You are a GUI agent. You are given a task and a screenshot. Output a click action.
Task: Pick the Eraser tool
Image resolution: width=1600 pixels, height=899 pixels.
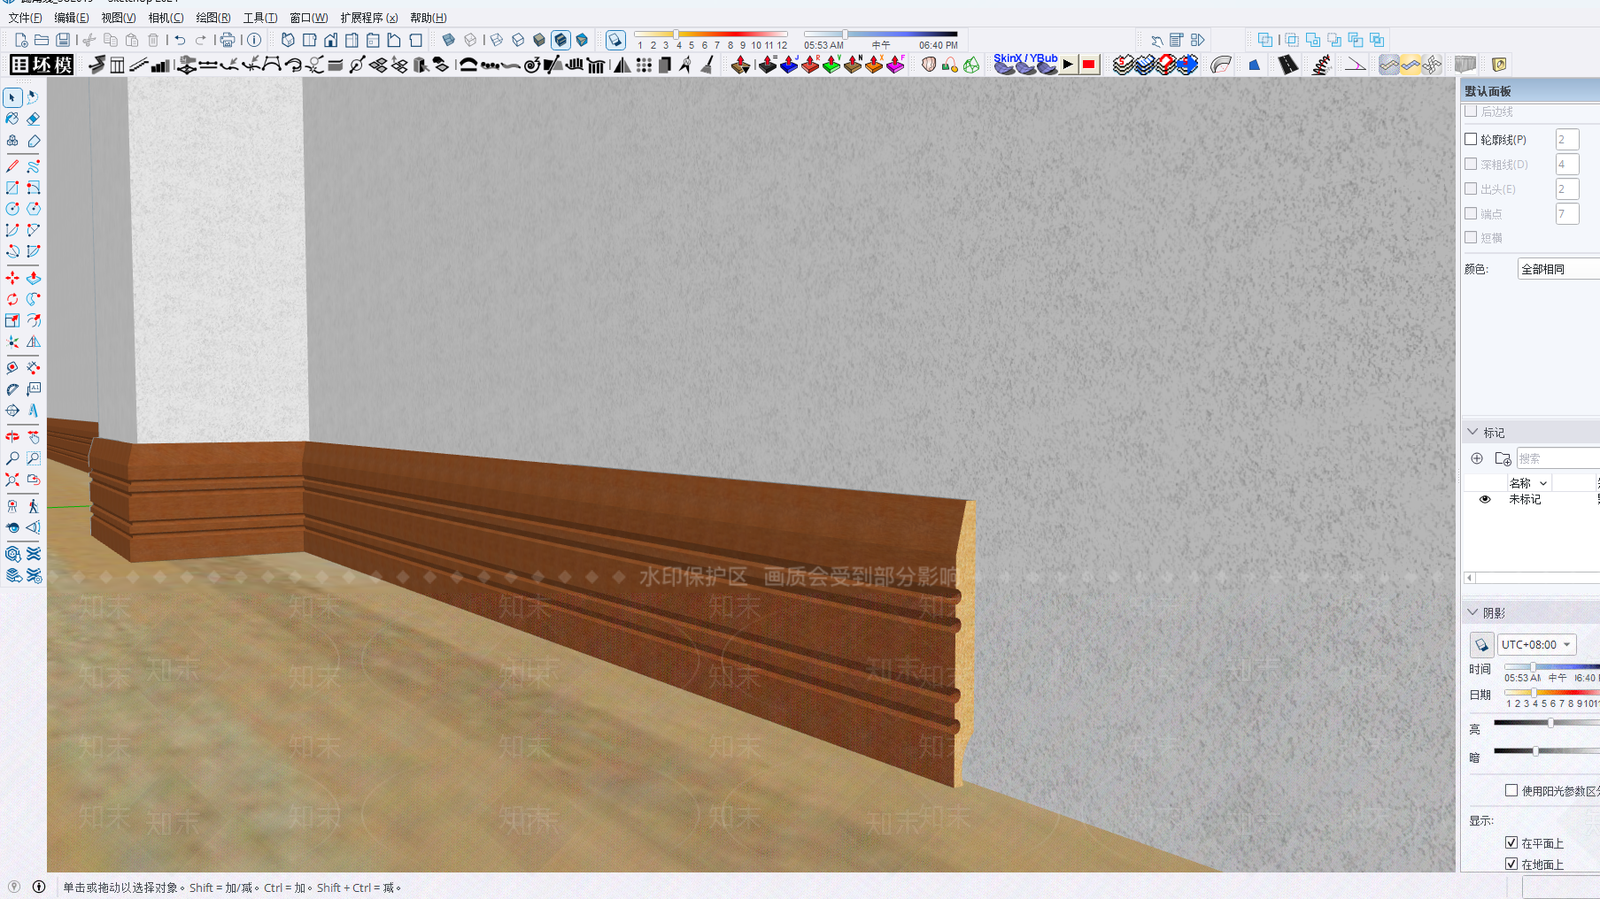coord(33,119)
